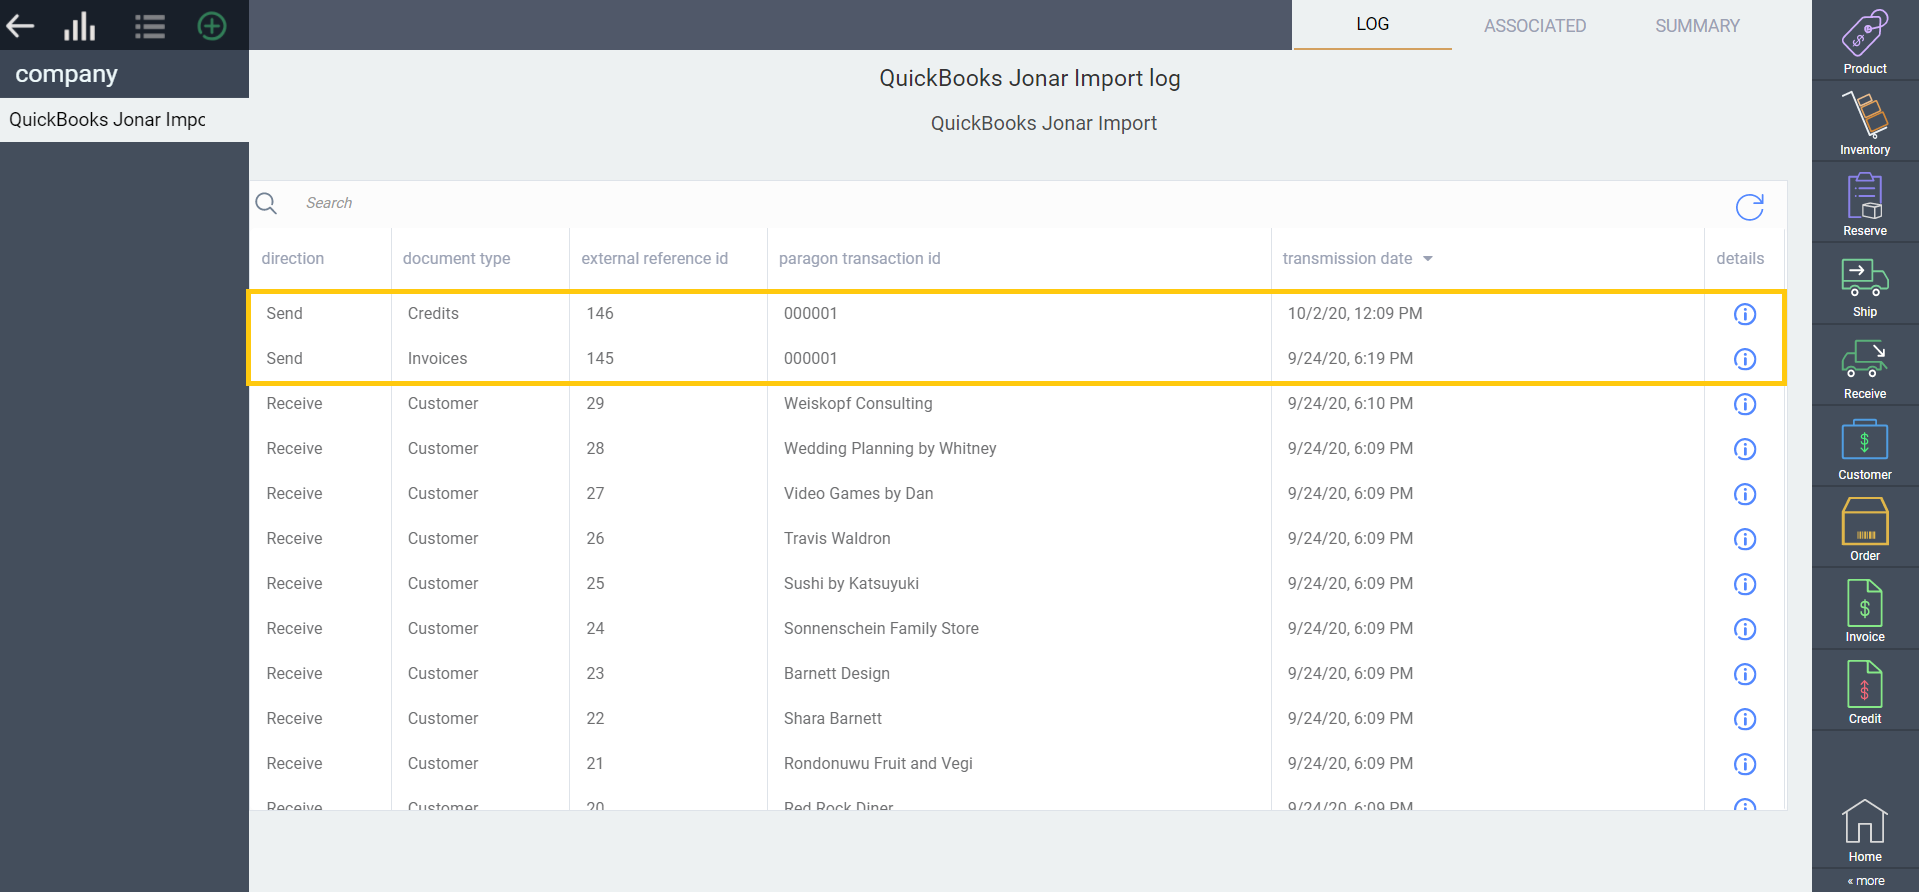View details of Invoices 145 row
This screenshot has width=1919, height=892.
(x=1745, y=359)
